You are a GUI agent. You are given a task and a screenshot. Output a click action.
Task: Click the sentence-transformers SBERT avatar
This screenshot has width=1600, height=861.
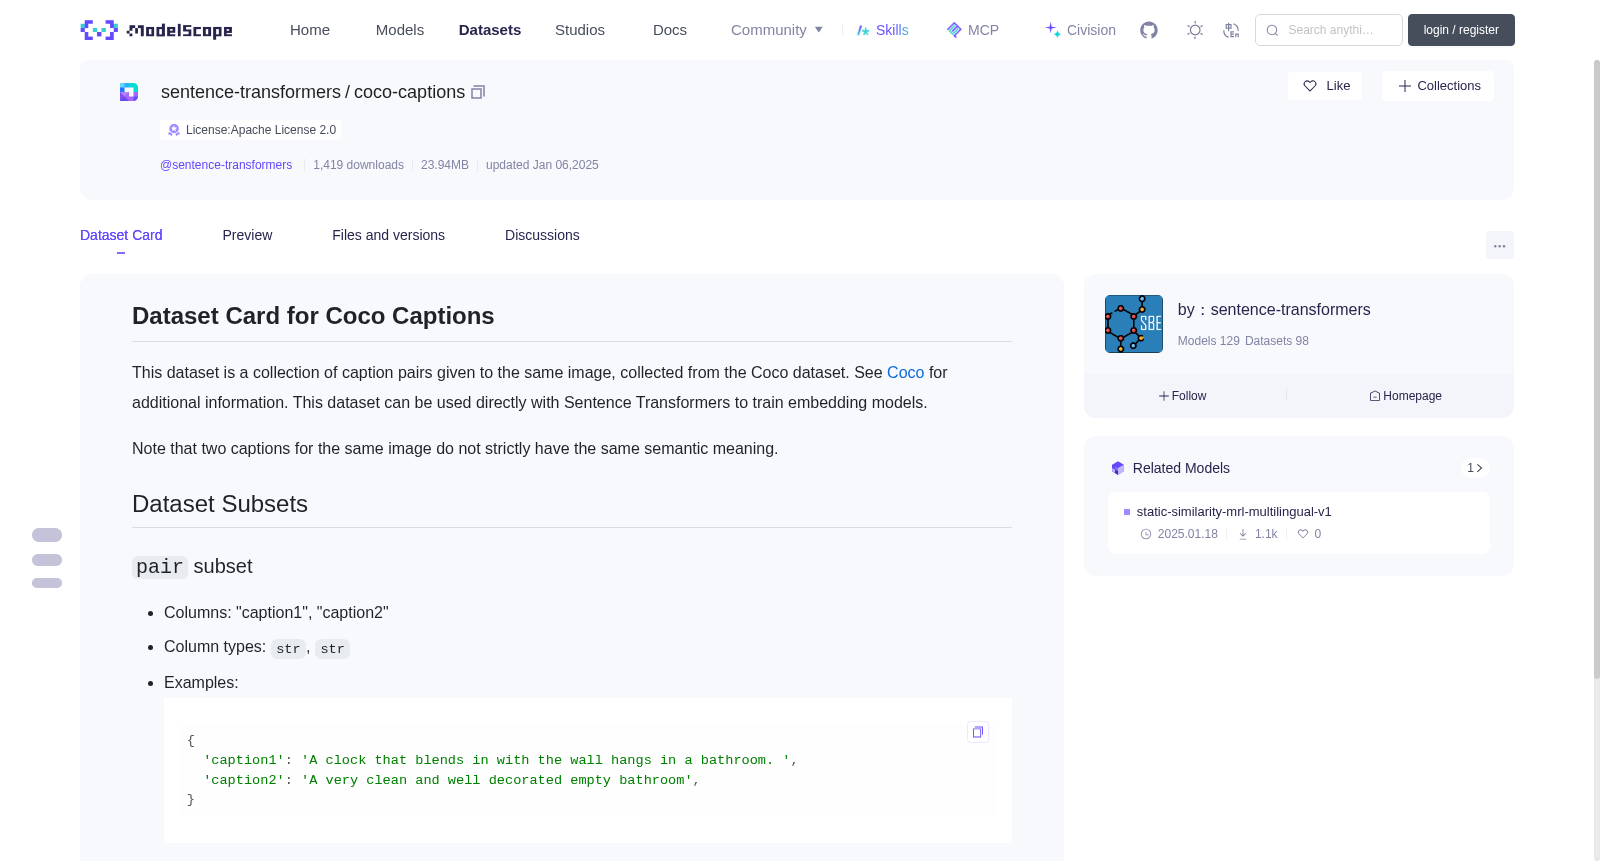[x=1134, y=324]
